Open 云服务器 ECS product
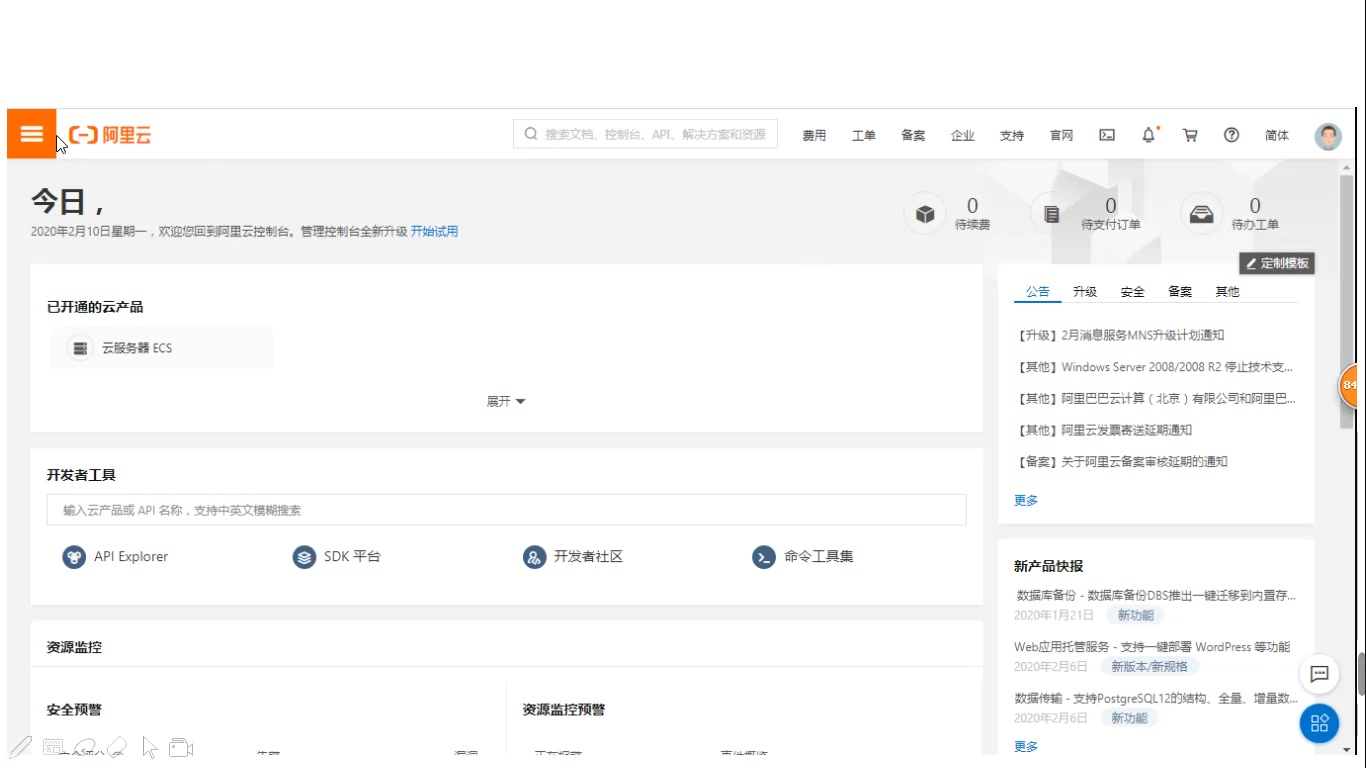Screen dimensions: 1366x768 point(161,348)
